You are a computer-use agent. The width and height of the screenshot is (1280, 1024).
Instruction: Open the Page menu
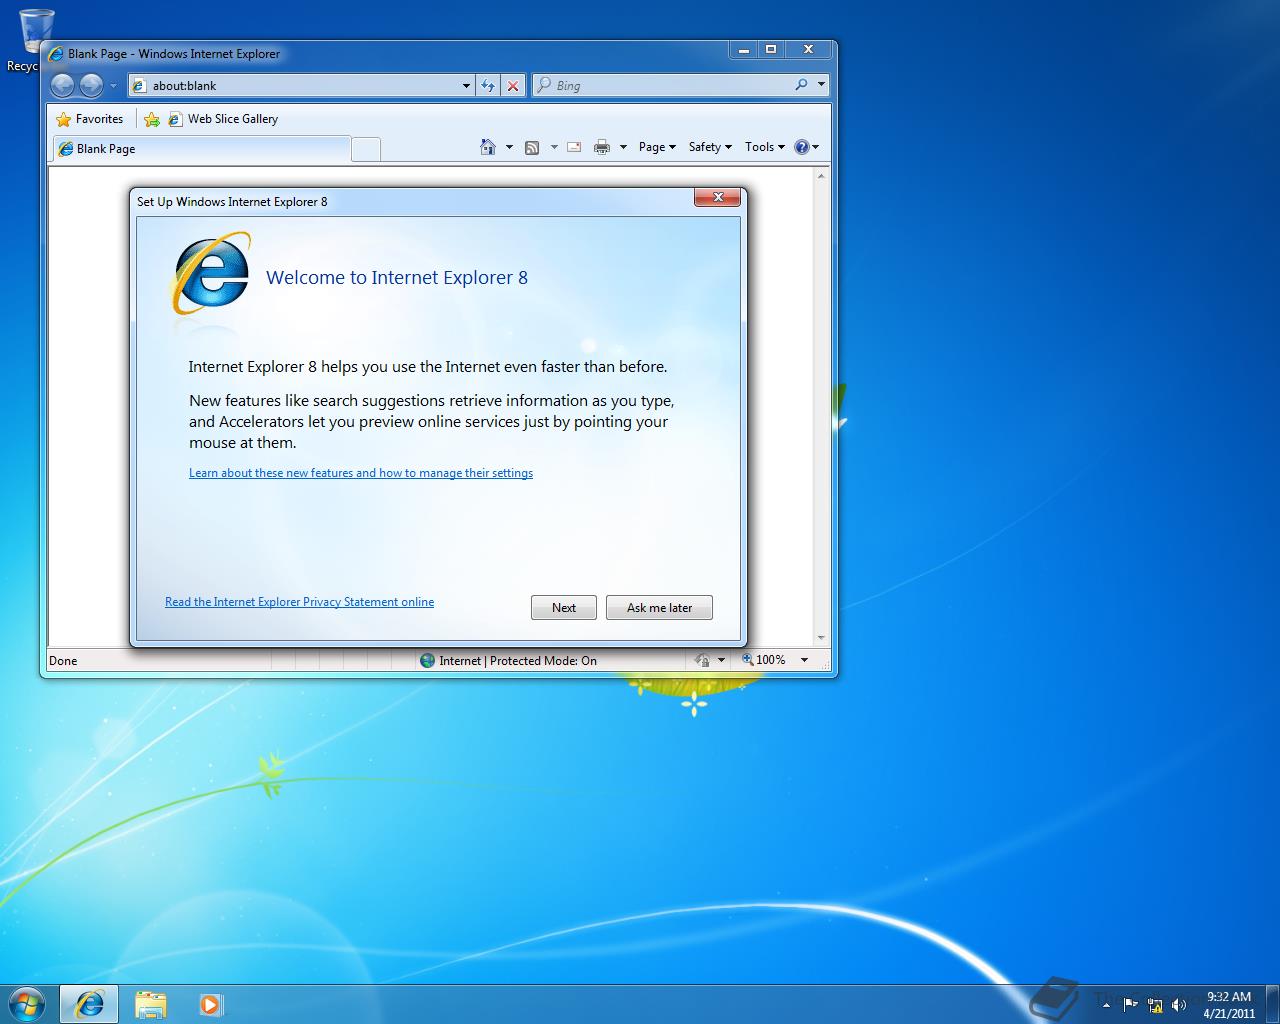point(657,147)
